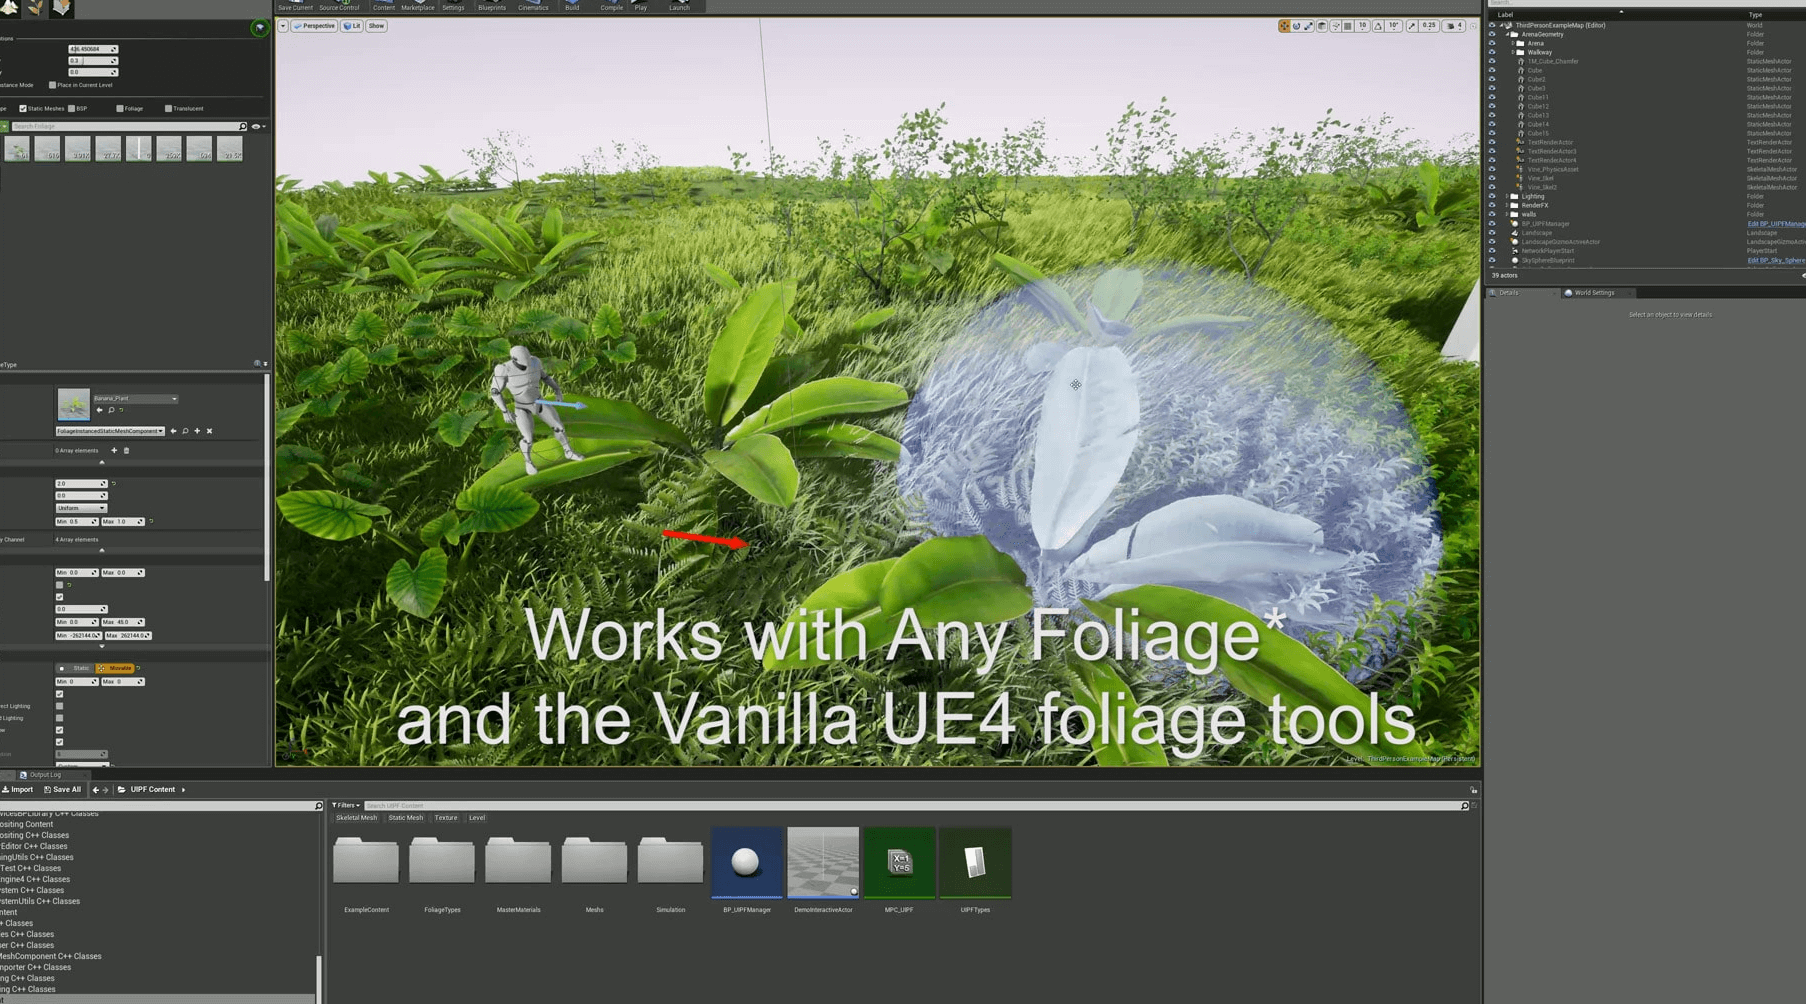Click the Perspective viewport button
Viewport: 1806px width, 1004px height.
pyautogui.click(x=314, y=26)
